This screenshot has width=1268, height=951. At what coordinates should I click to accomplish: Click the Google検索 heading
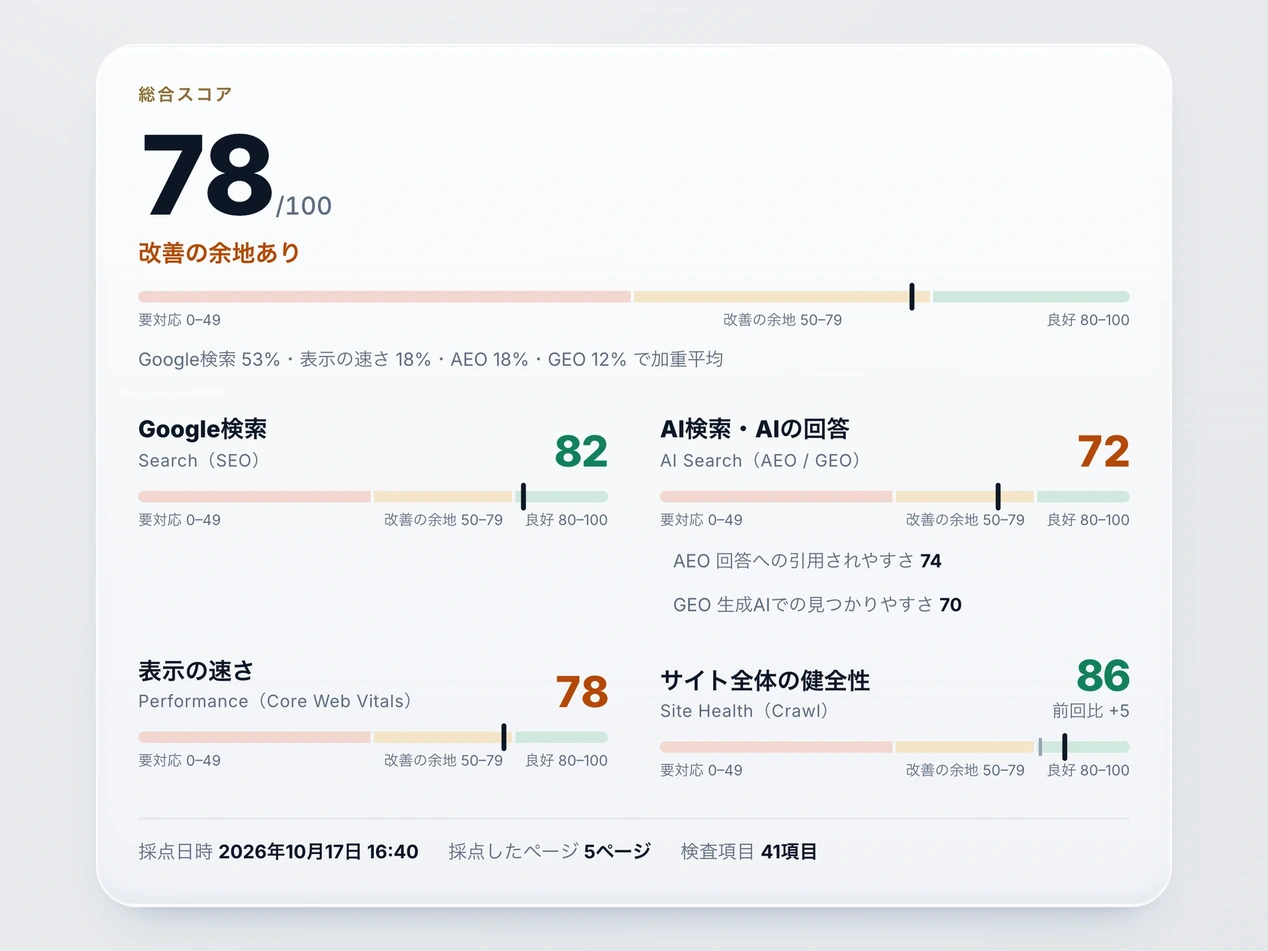pos(202,430)
